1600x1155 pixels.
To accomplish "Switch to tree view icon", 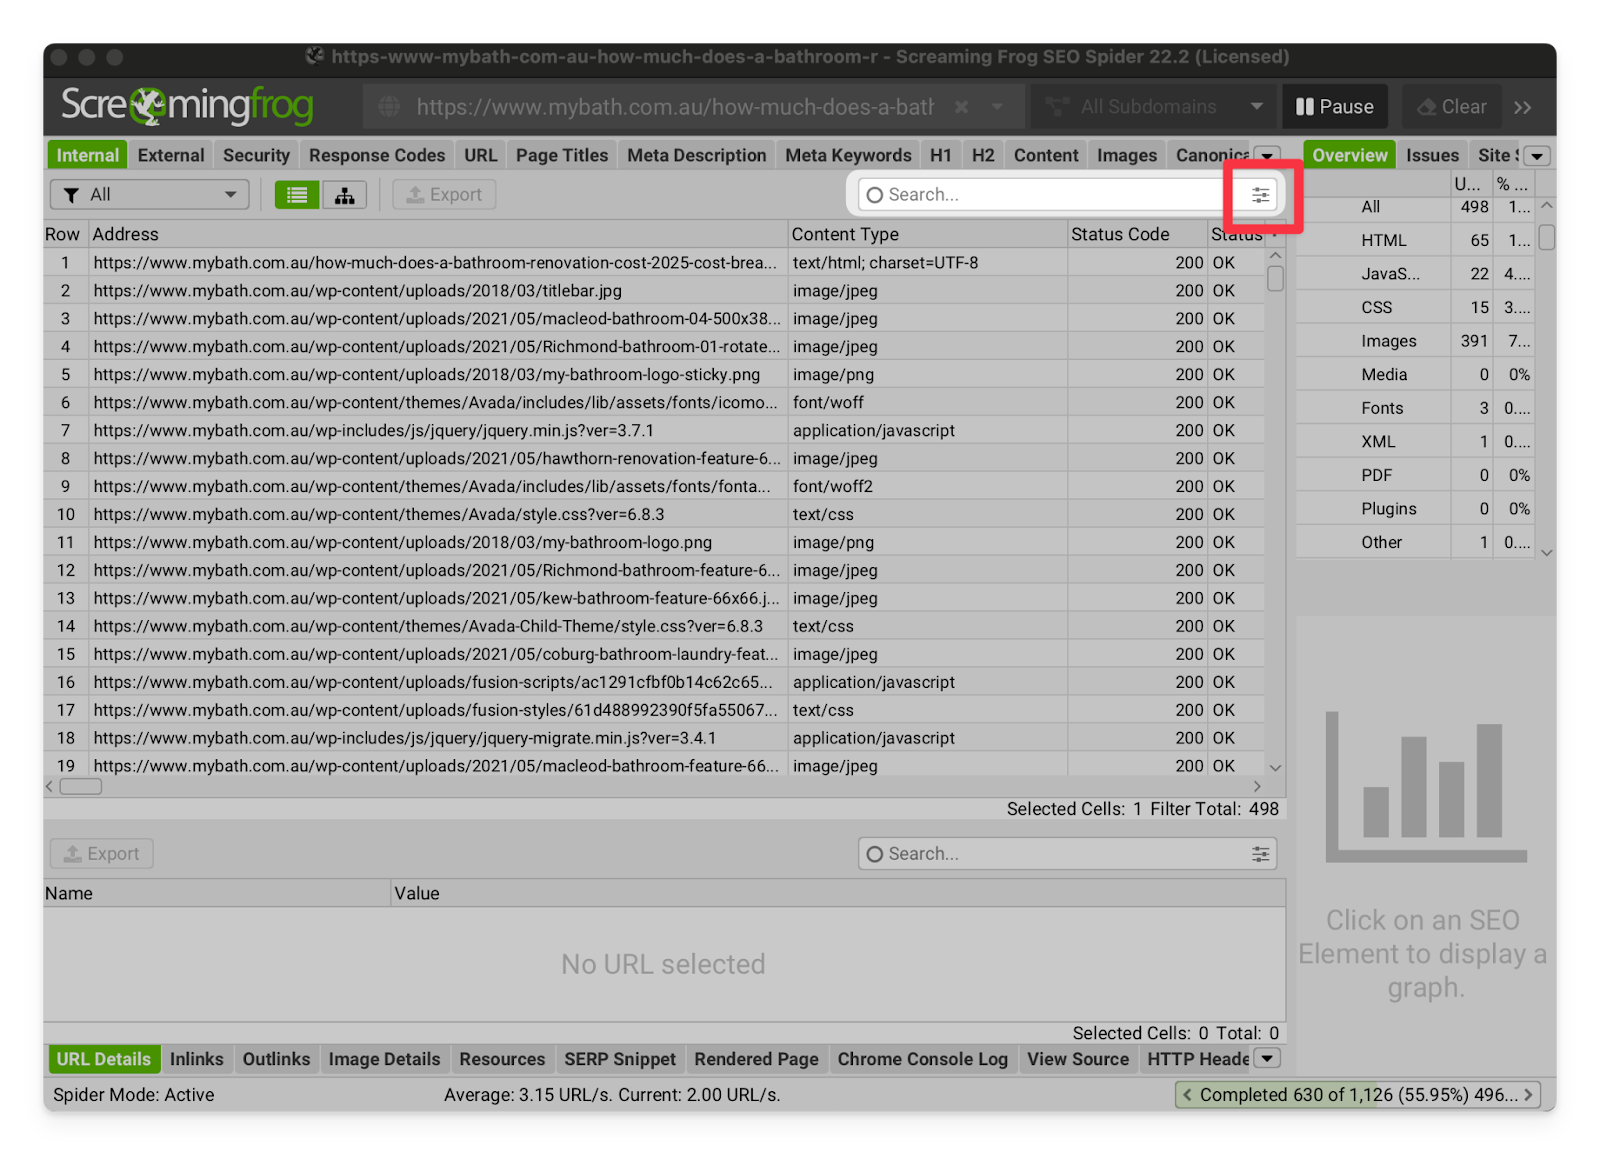I will point(345,195).
